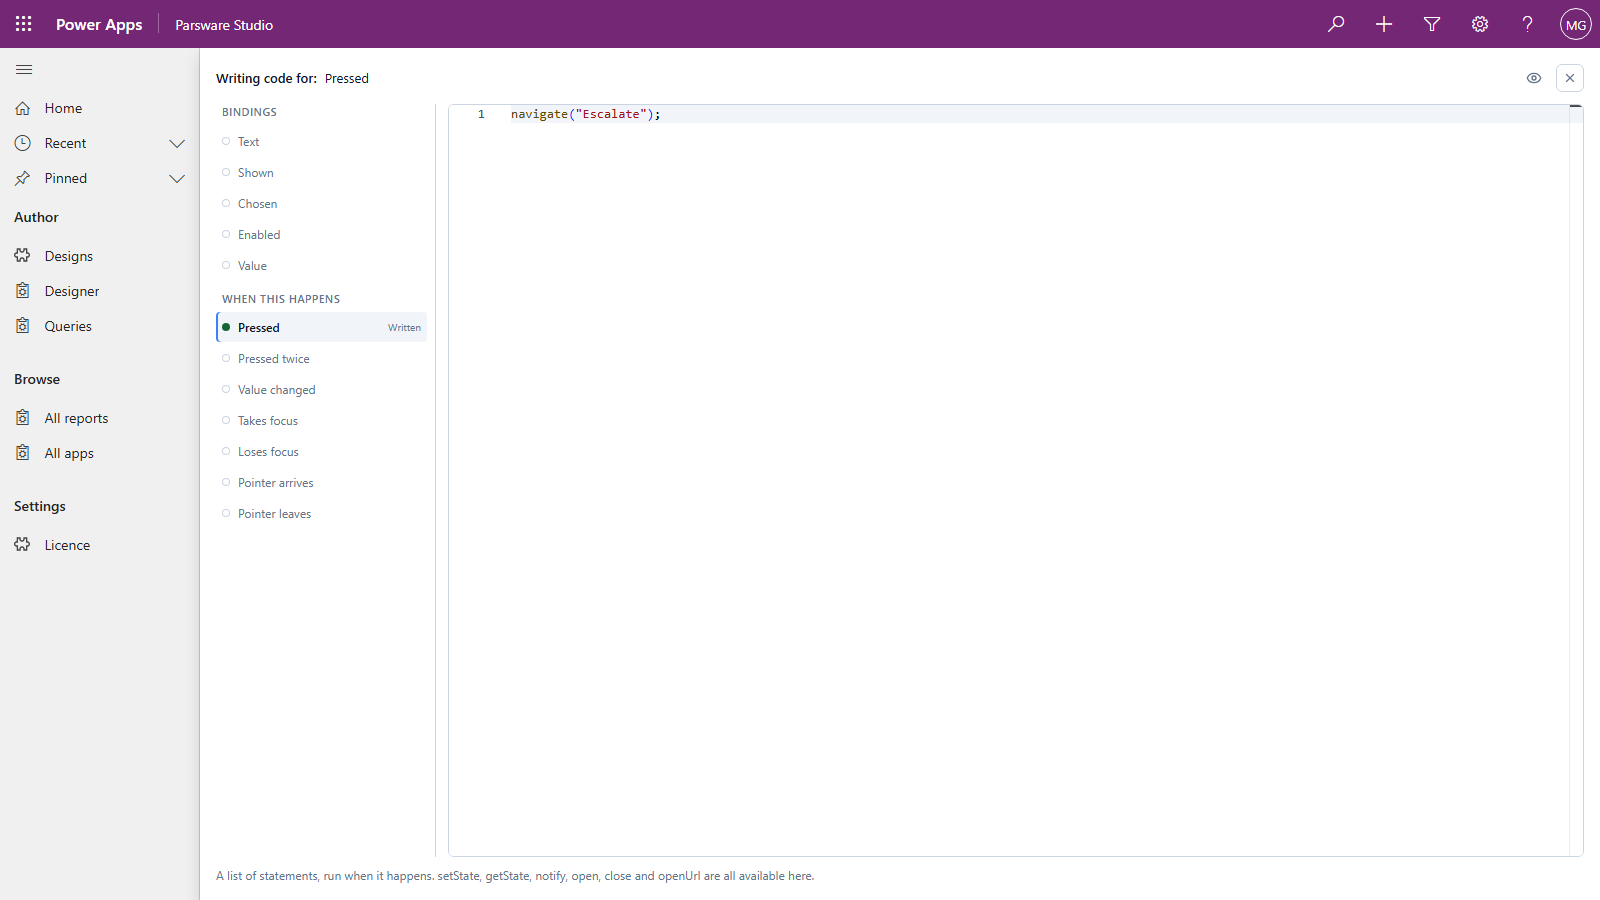
Task: Select the Pressed twice event
Action: [x=321, y=359]
